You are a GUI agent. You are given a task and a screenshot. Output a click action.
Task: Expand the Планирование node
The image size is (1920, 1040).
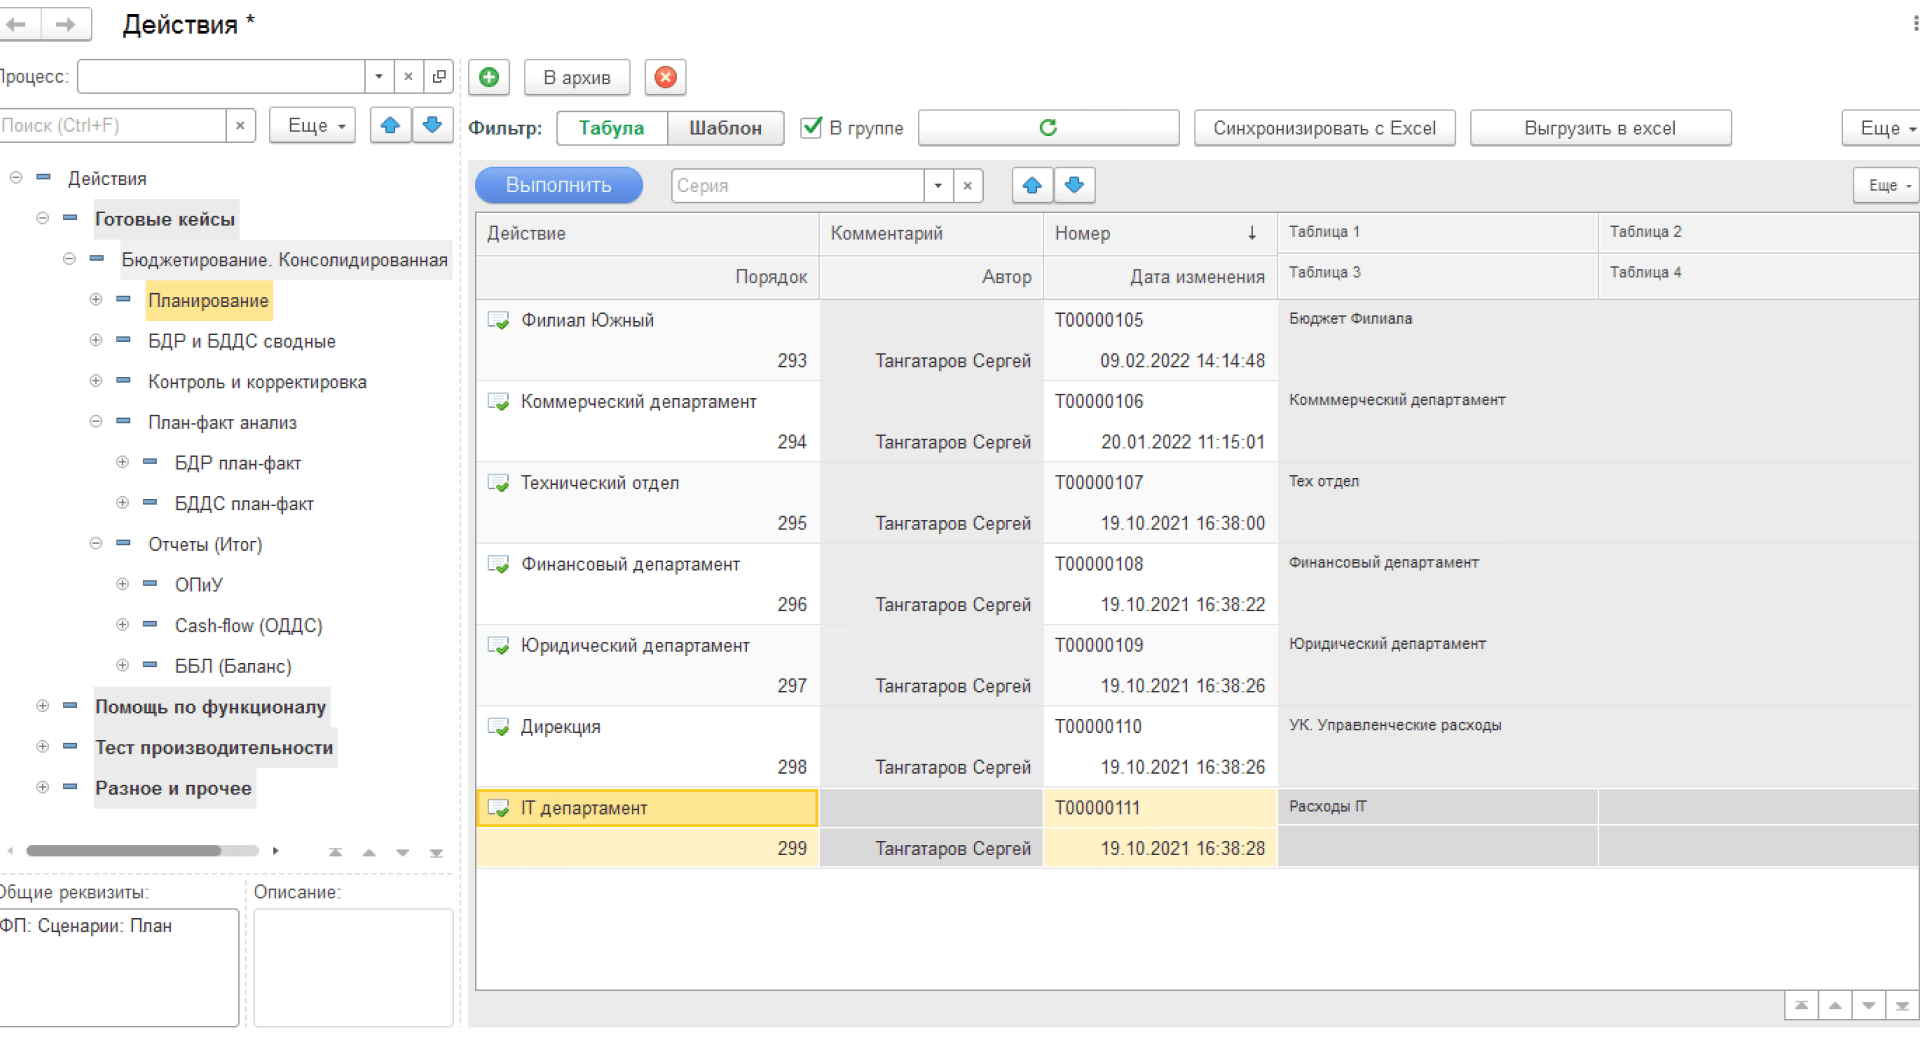pos(96,299)
